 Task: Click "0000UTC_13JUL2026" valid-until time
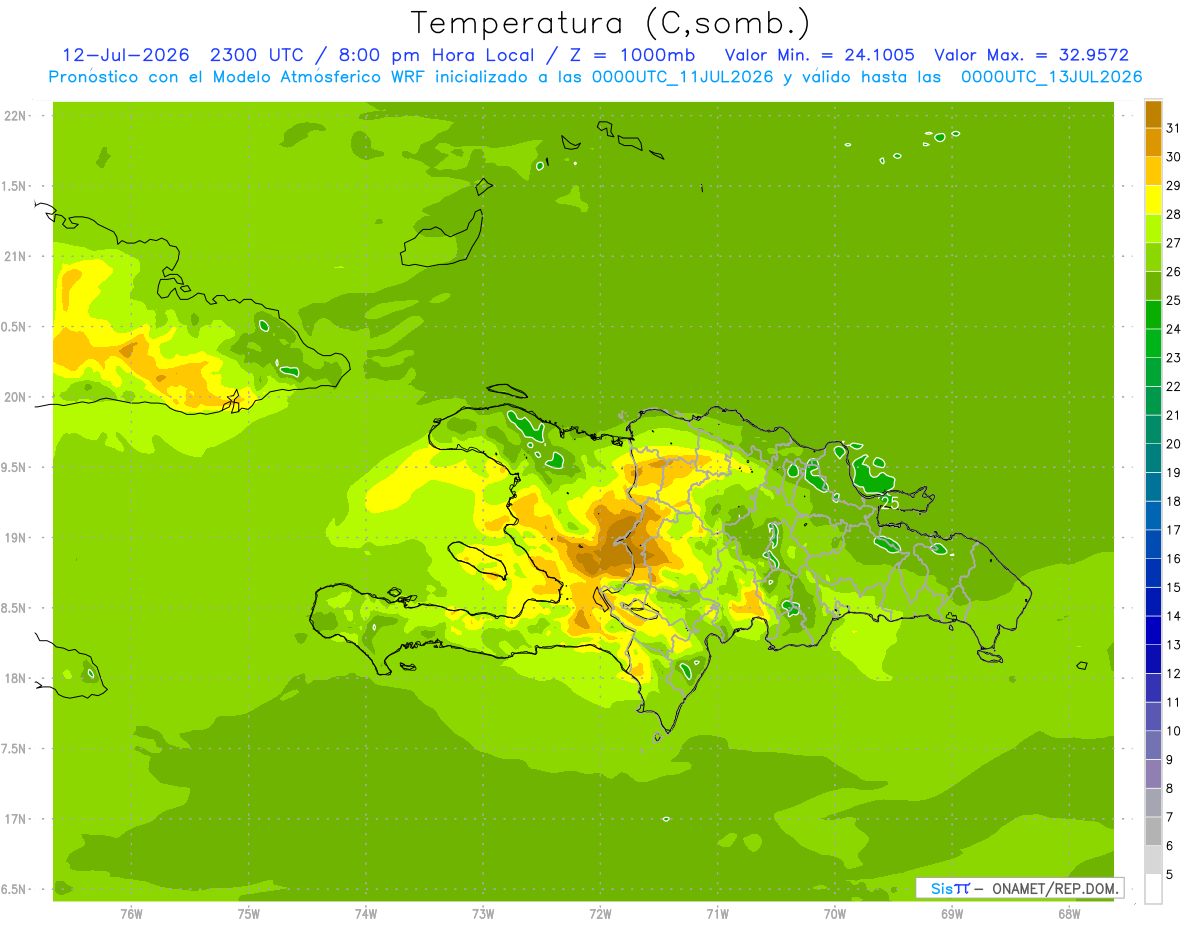coord(1051,77)
